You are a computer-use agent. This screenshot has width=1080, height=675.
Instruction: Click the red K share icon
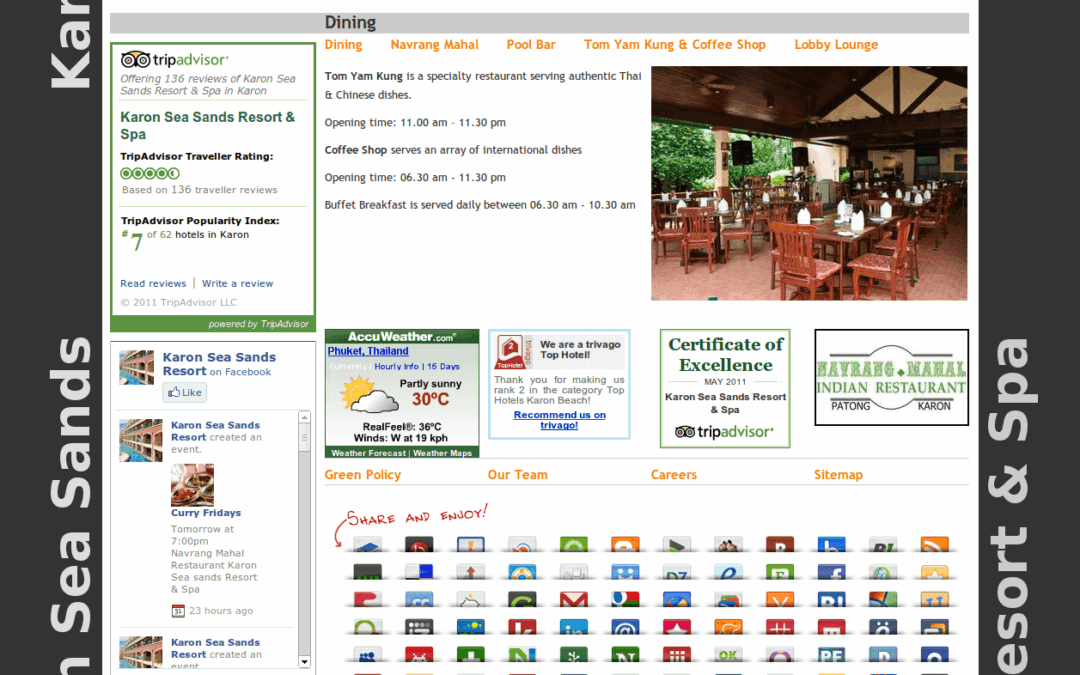522,627
